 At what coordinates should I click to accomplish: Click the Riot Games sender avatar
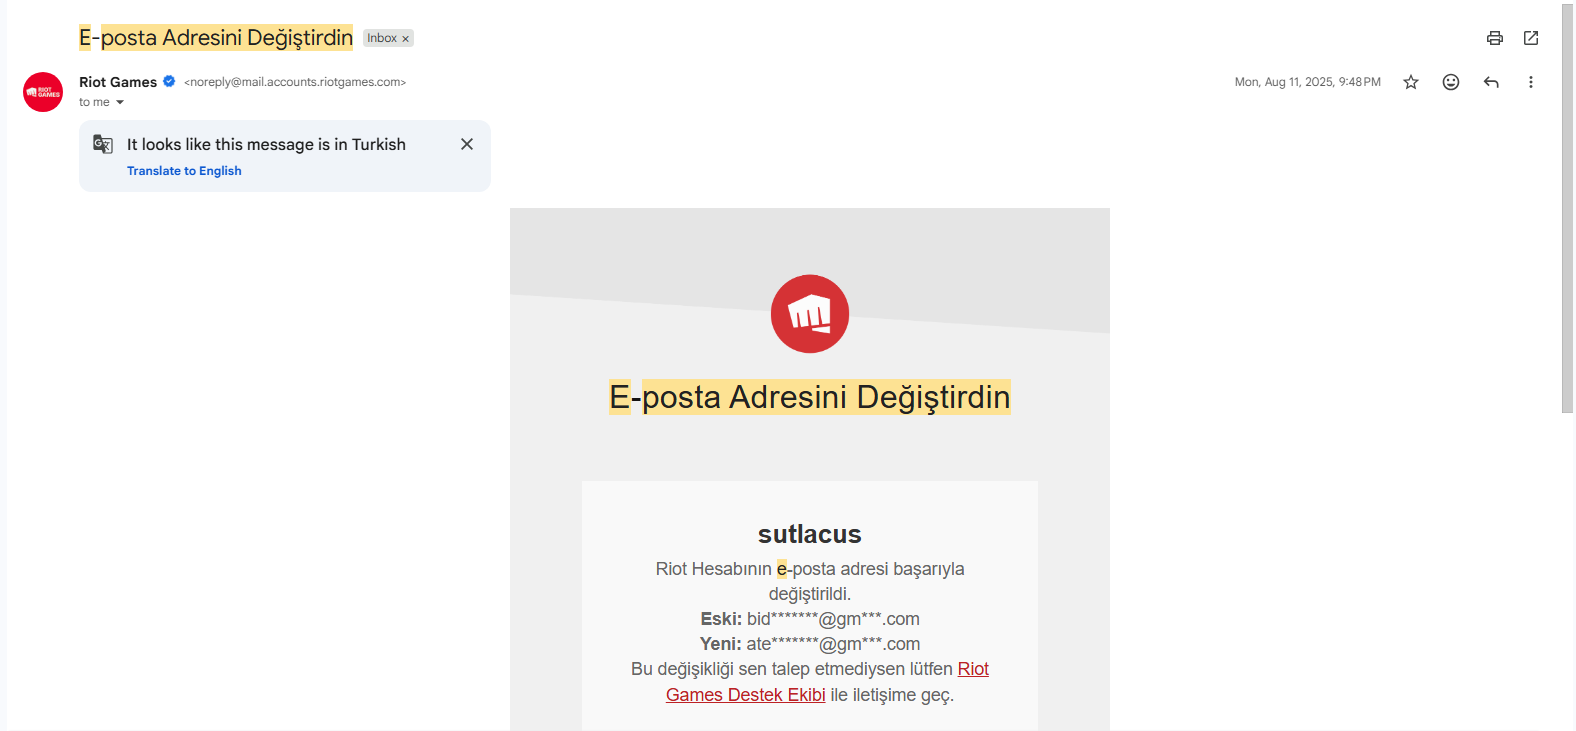click(43, 92)
